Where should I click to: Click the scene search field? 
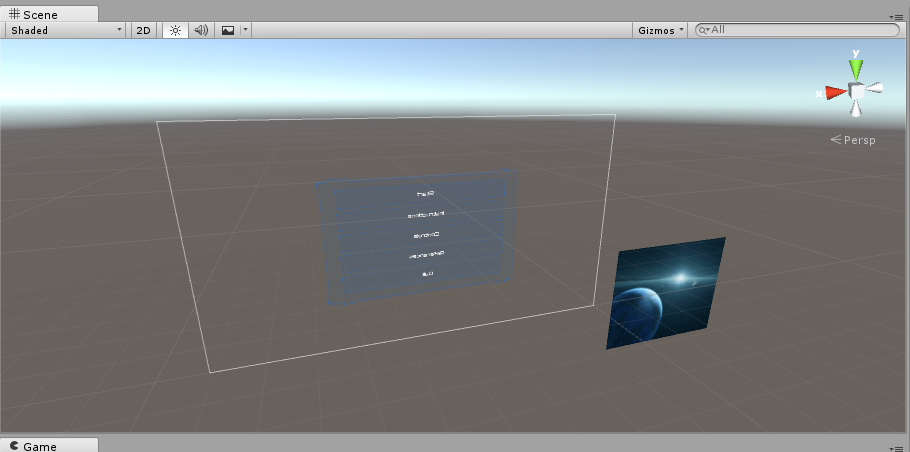800,30
